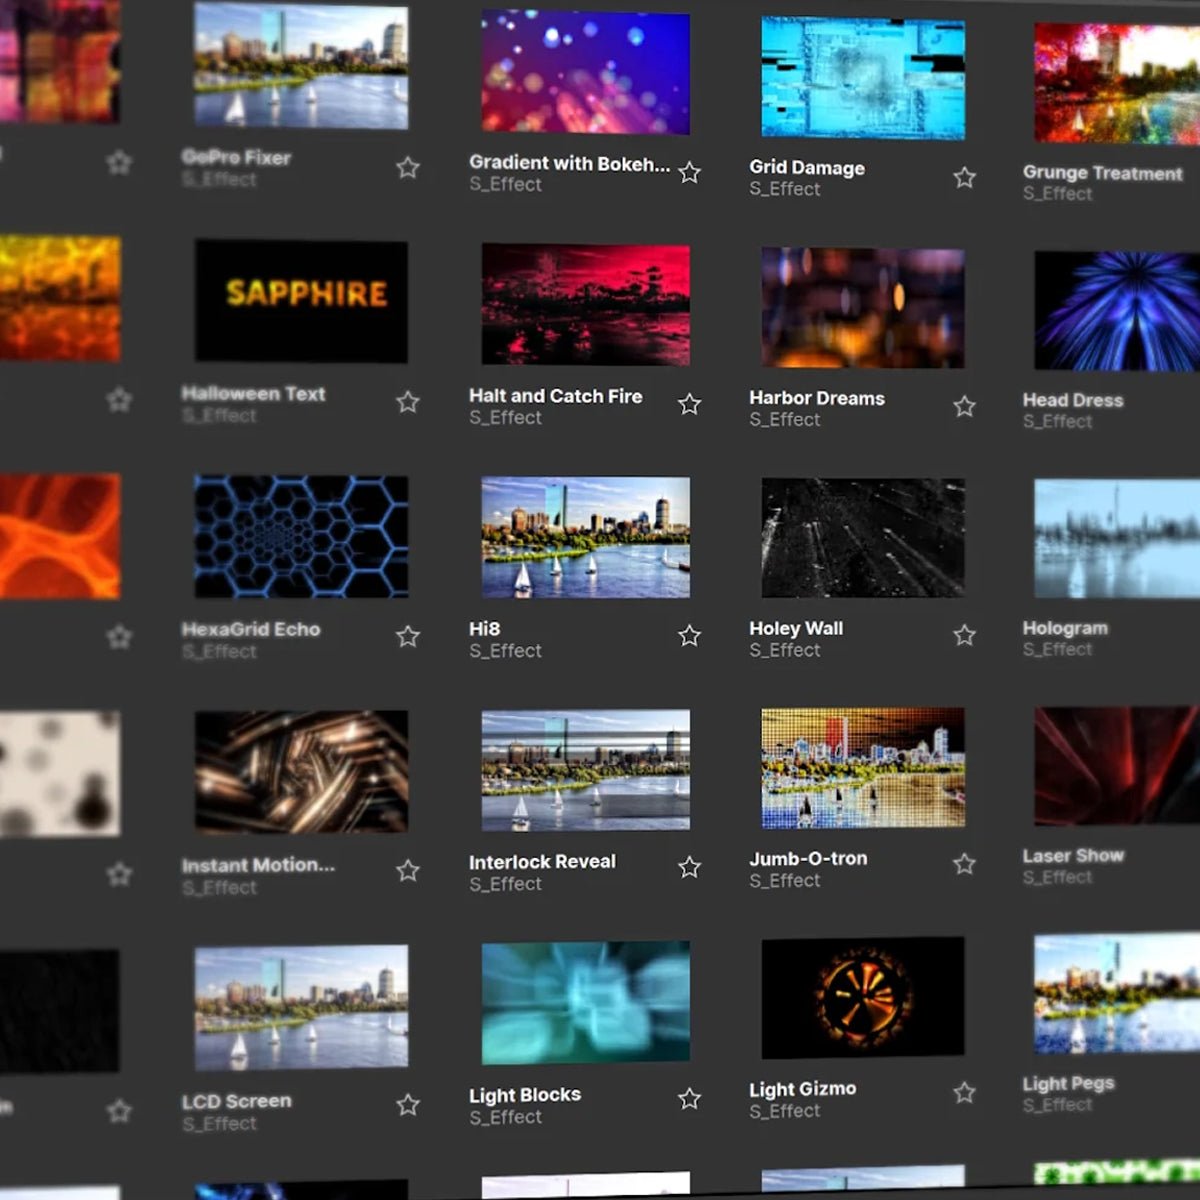Star the Interlock Reveal effect

(x=689, y=868)
